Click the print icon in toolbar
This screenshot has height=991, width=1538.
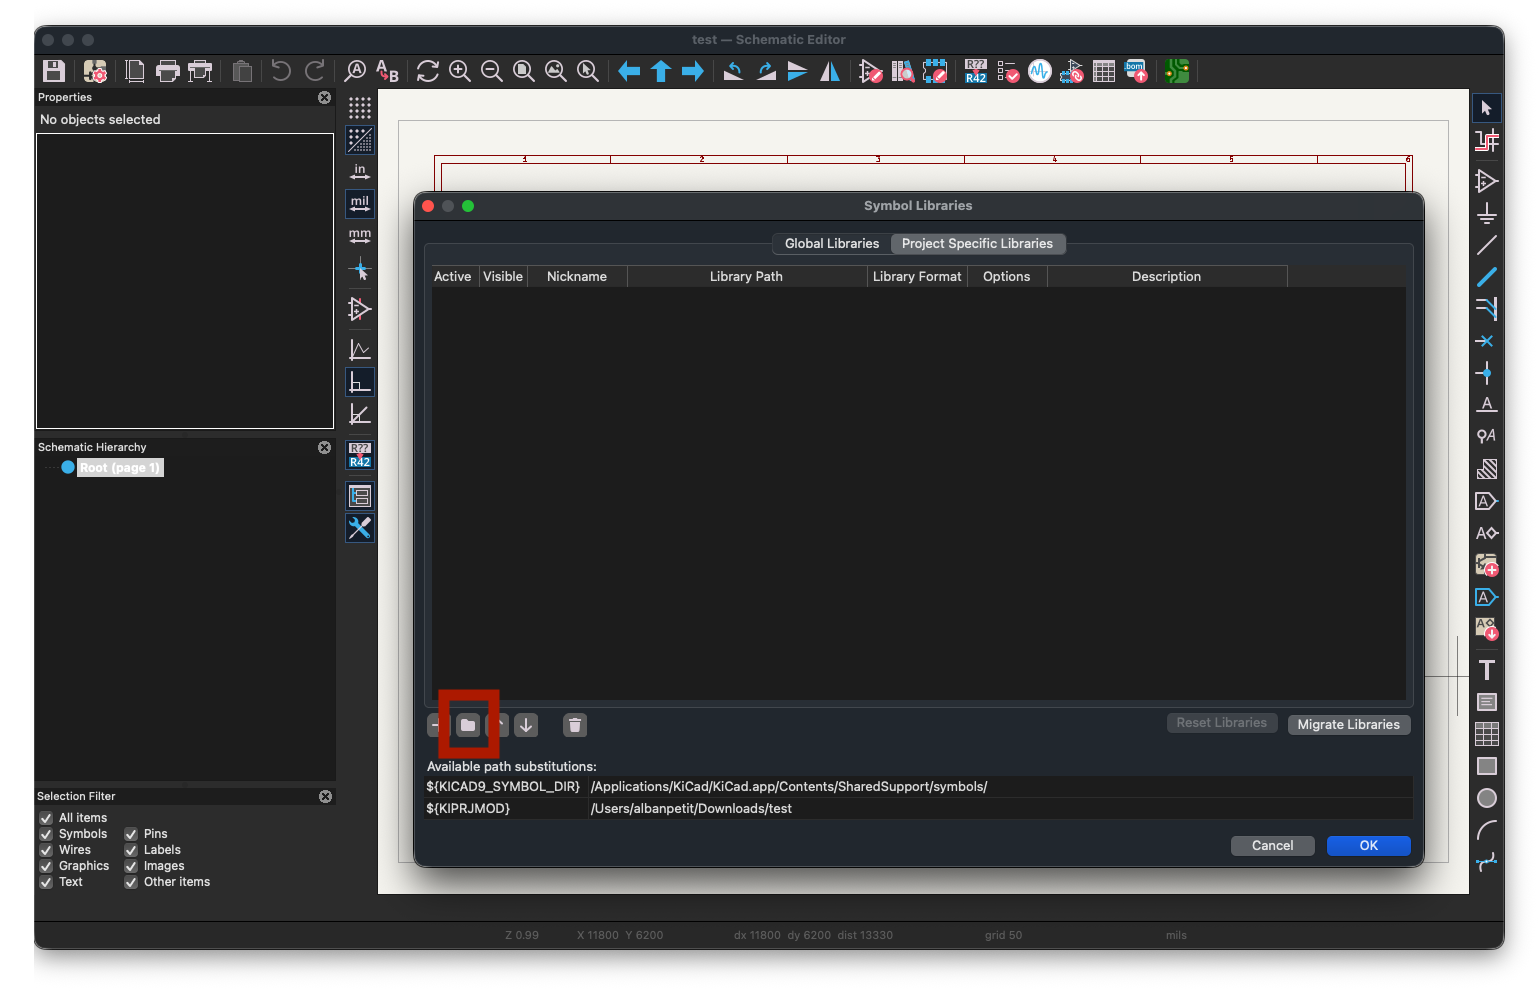168,71
